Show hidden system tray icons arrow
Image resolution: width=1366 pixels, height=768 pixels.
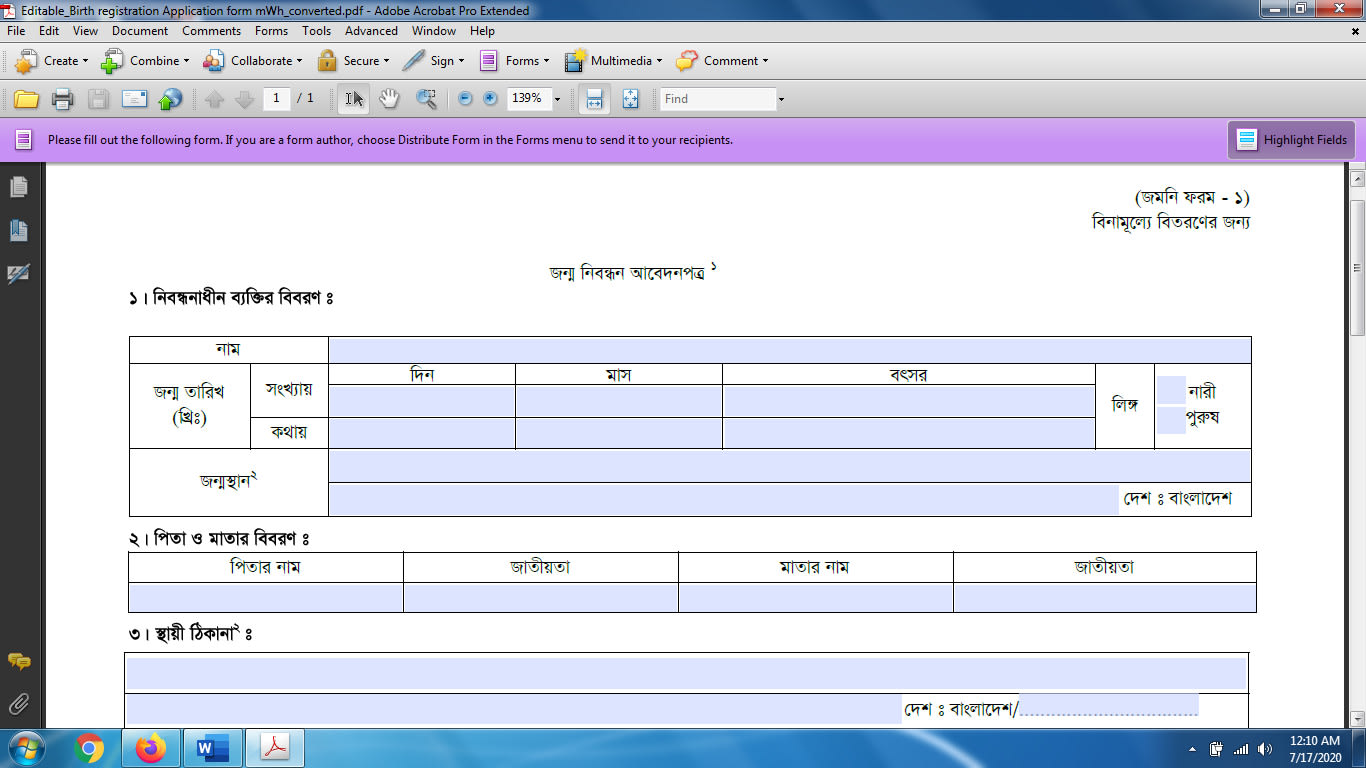tap(1192, 749)
